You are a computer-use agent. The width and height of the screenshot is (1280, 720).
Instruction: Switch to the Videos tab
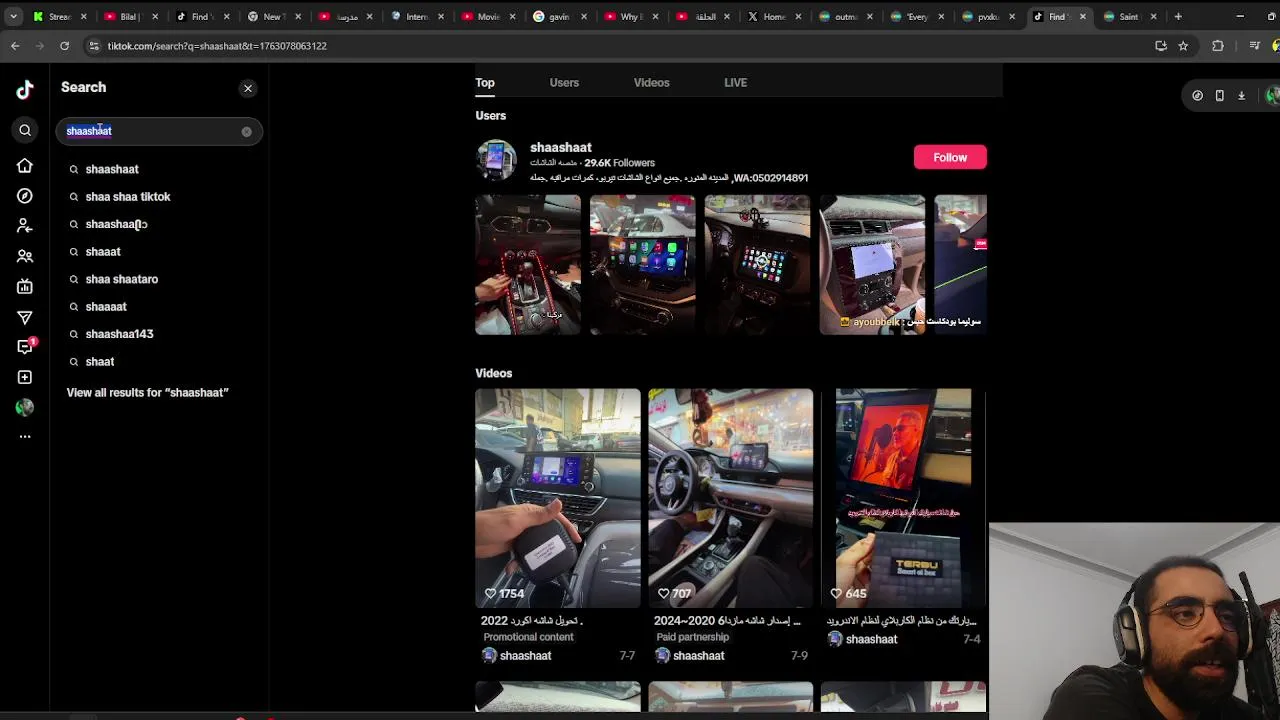651,83
